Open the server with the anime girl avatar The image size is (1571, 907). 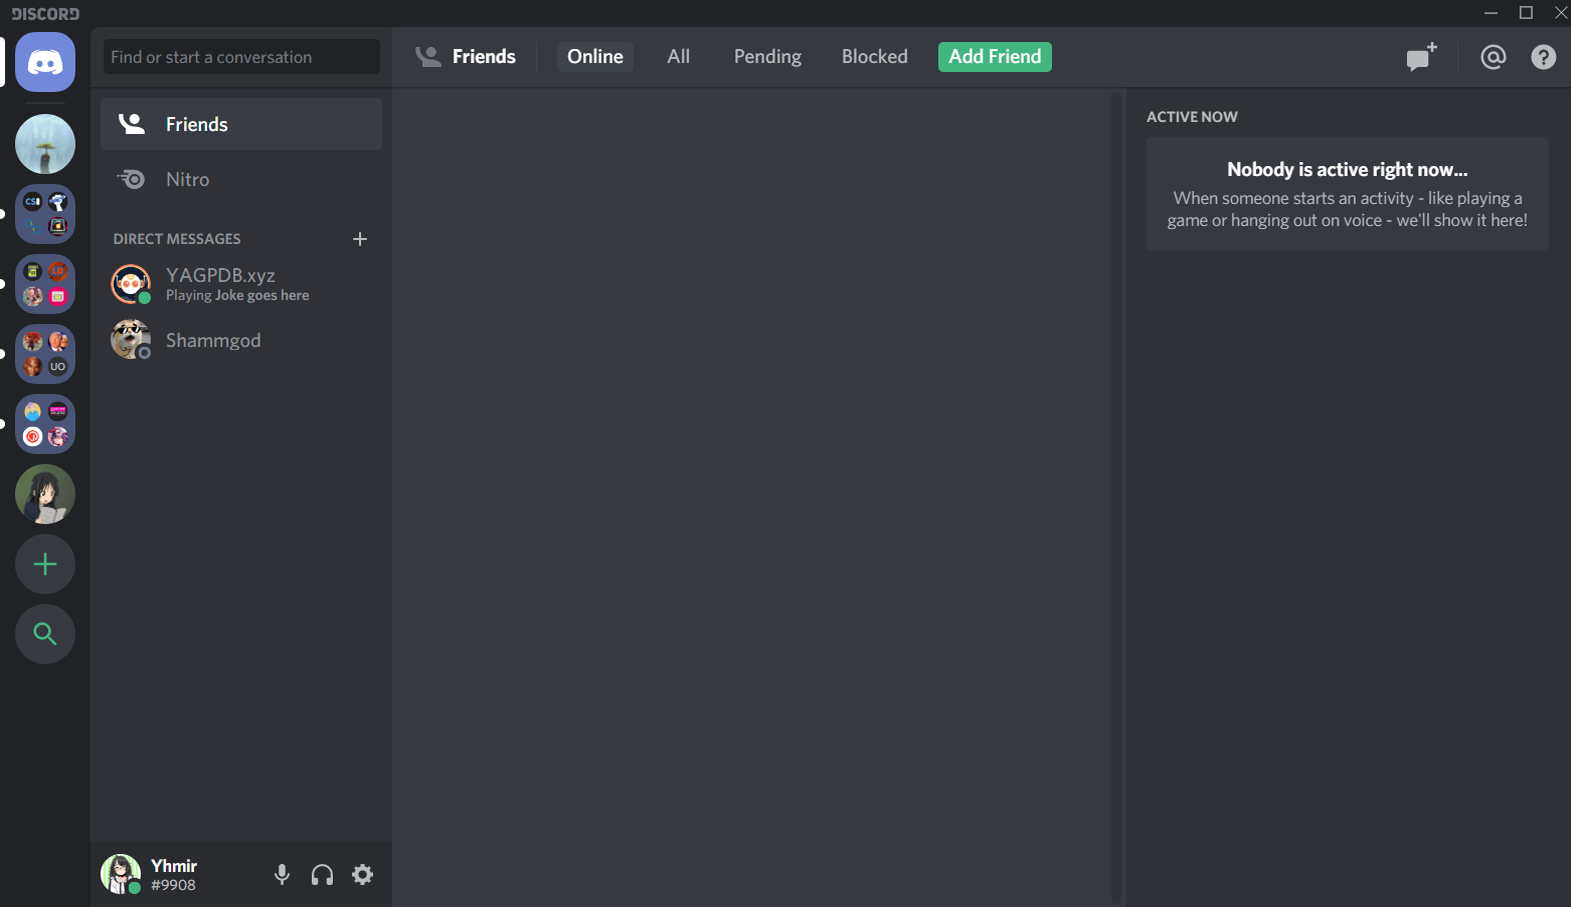[x=45, y=494]
